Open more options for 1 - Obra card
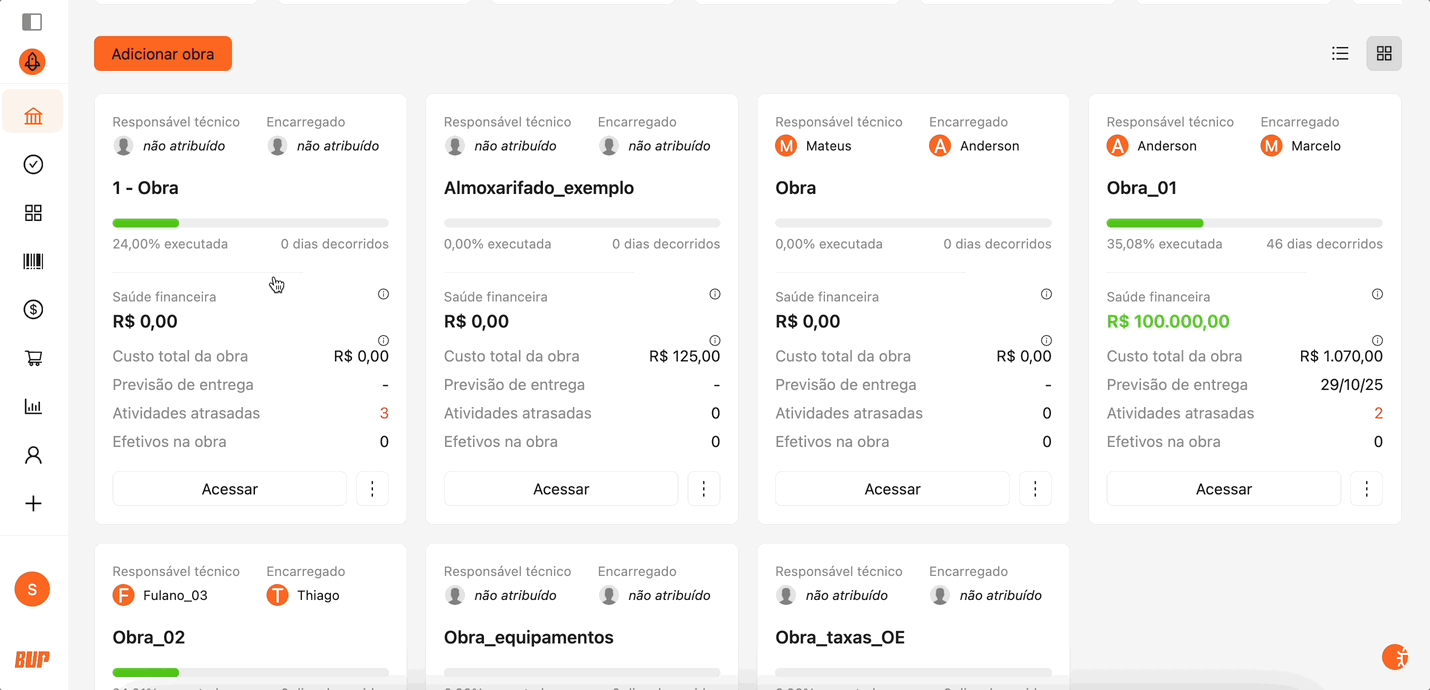 point(372,489)
